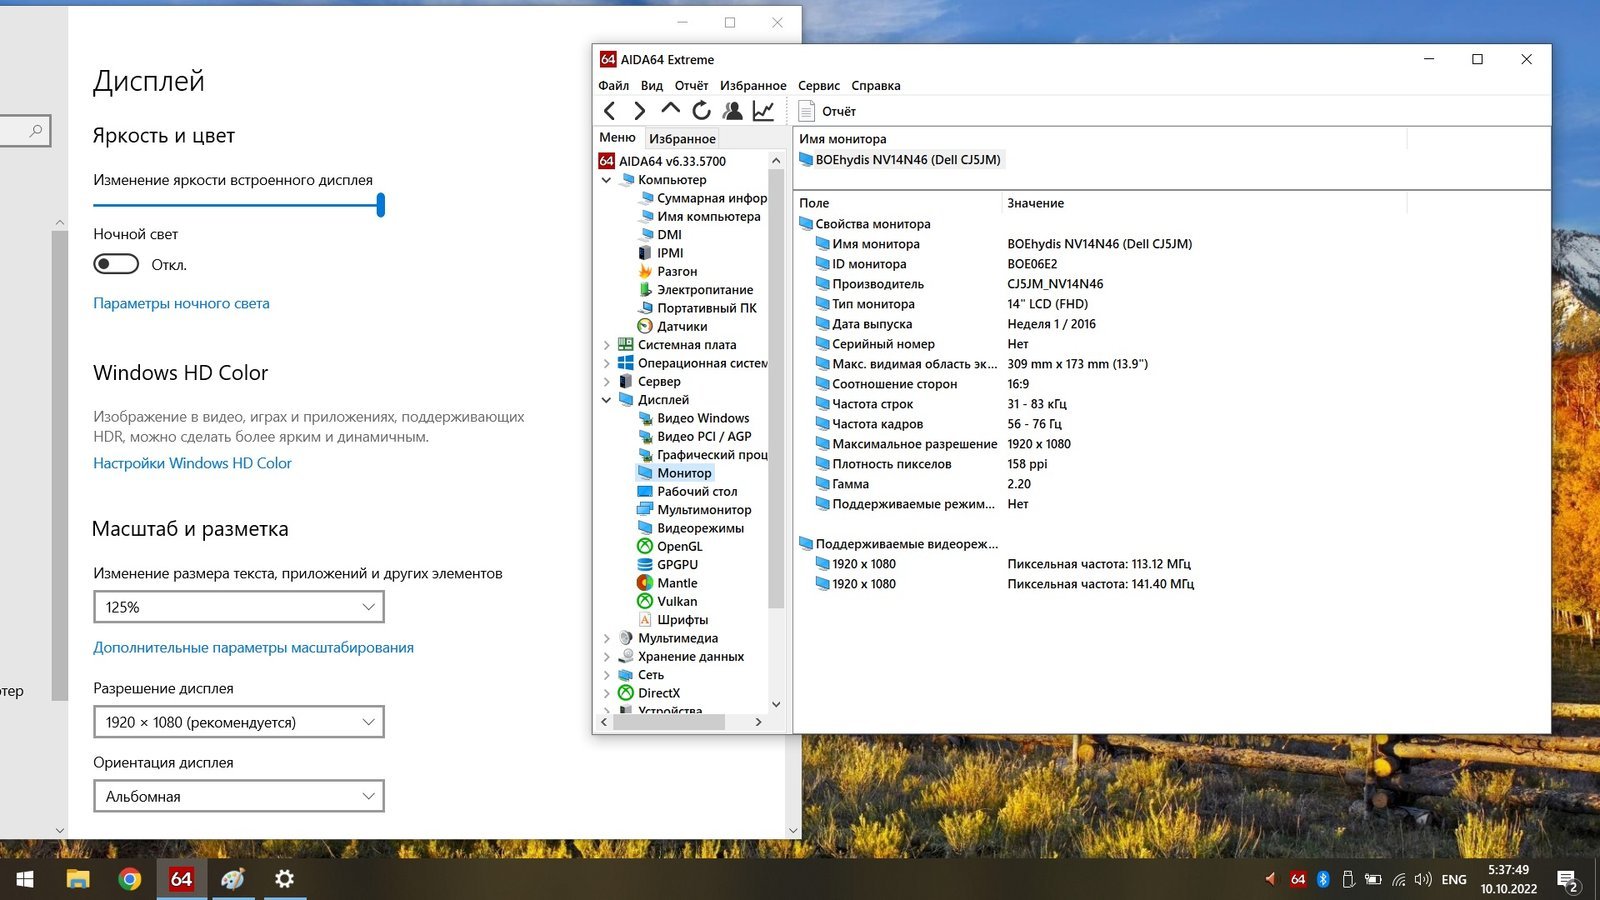
Task: Collapse the Компьютер tree node
Action: (x=606, y=180)
